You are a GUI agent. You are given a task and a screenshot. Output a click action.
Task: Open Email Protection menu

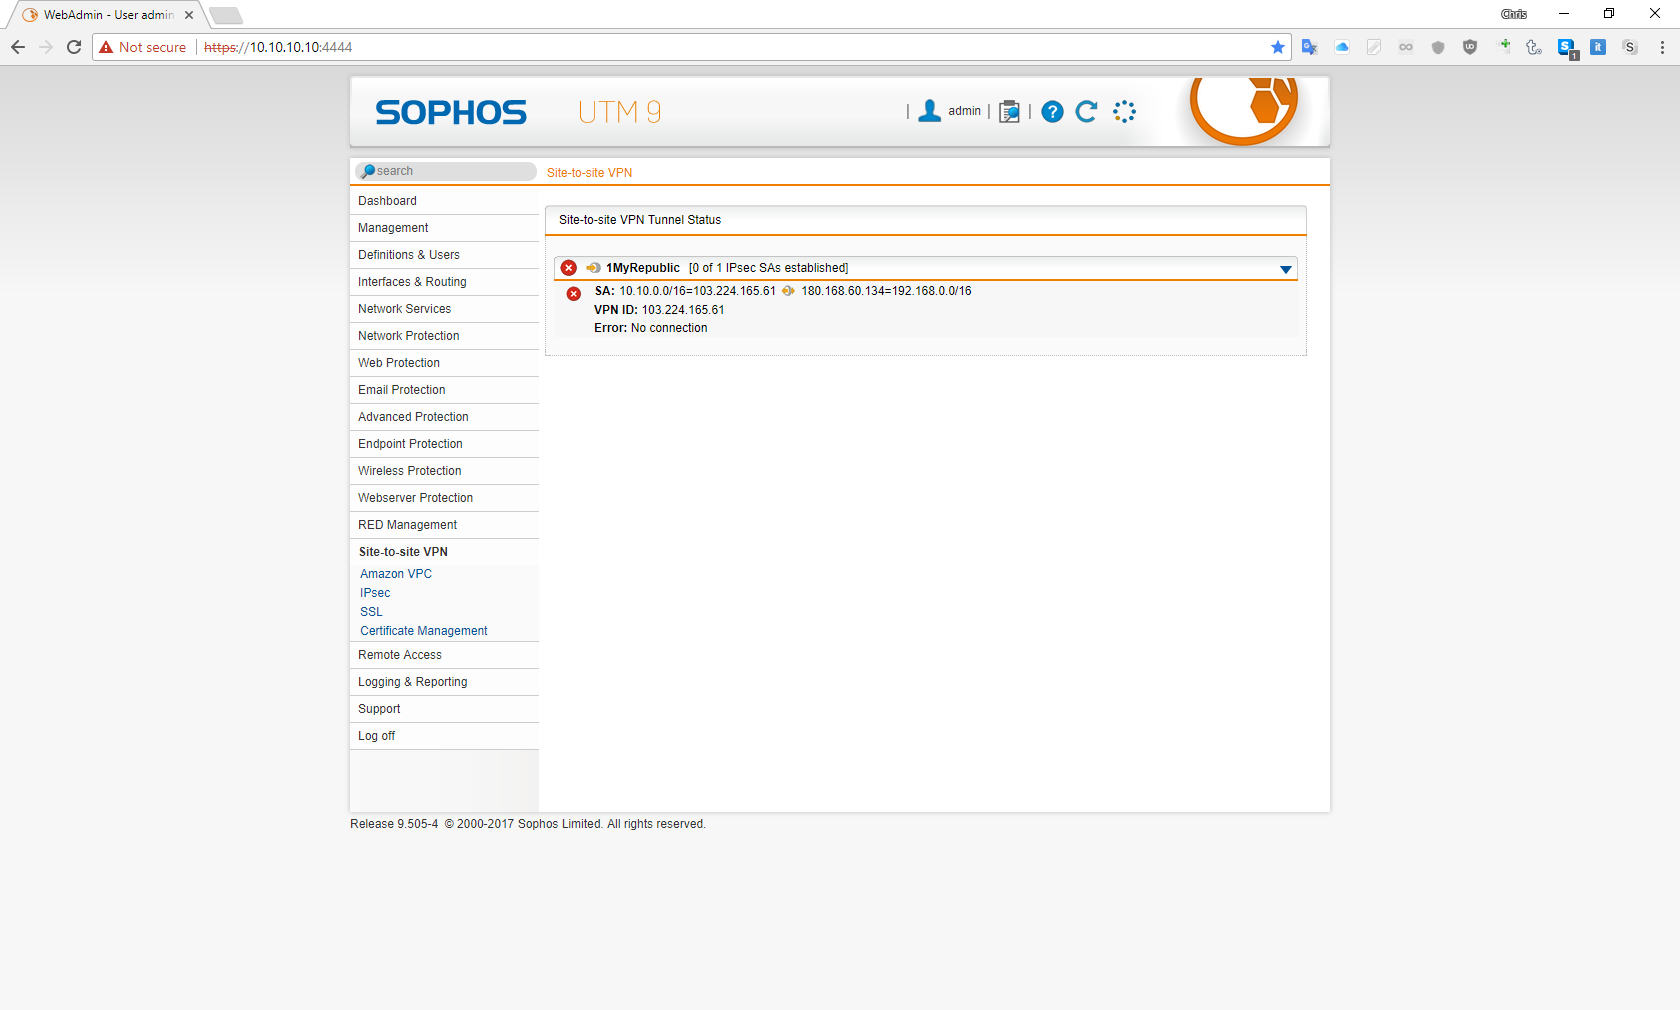(444, 390)
